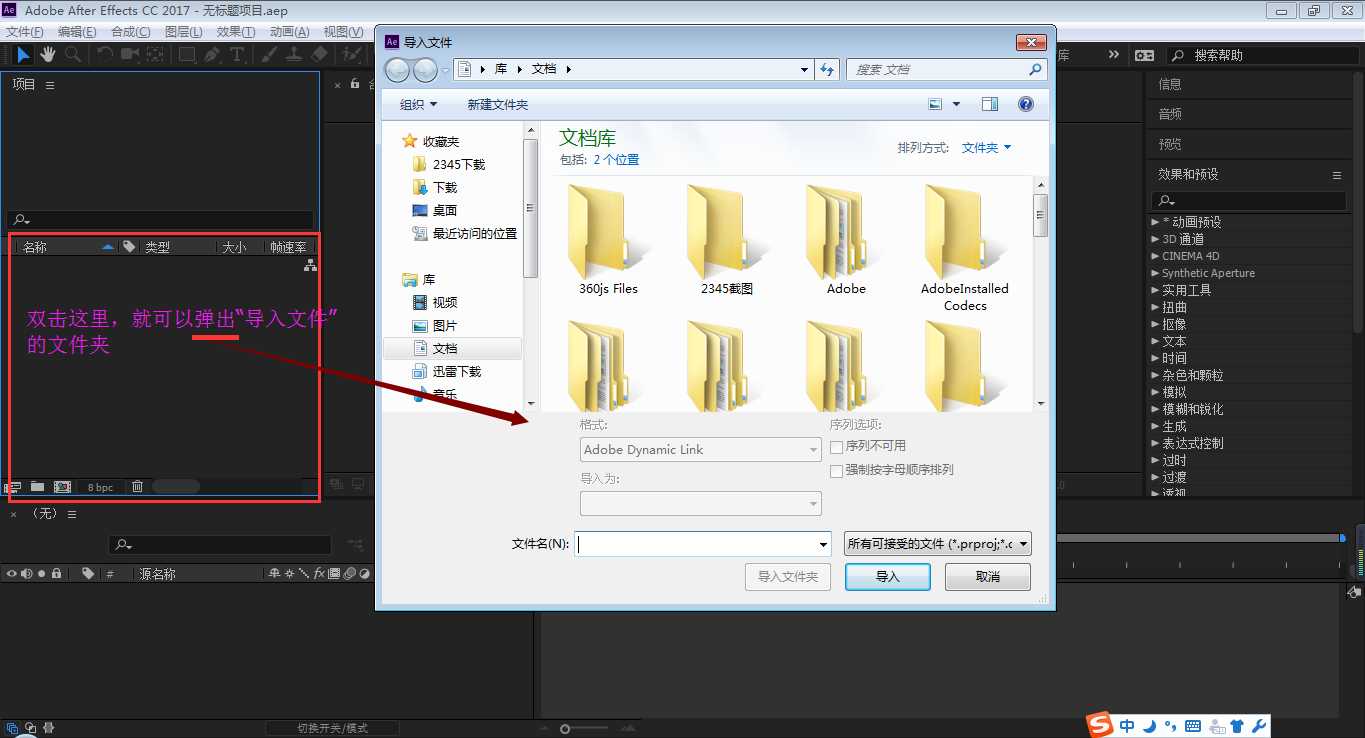1365x738 pixels.
Task: Click the project flowchart view icon
Action: [310, 265]
